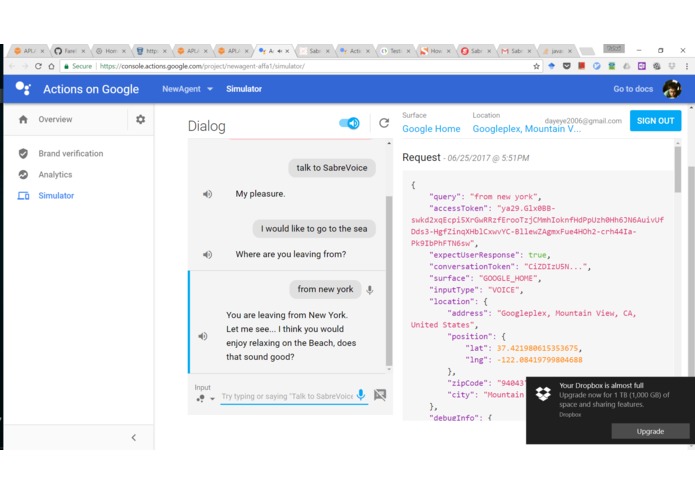Click the 'My pleasure.' response text
695x494 pixels.
click(x=260, y=194)
